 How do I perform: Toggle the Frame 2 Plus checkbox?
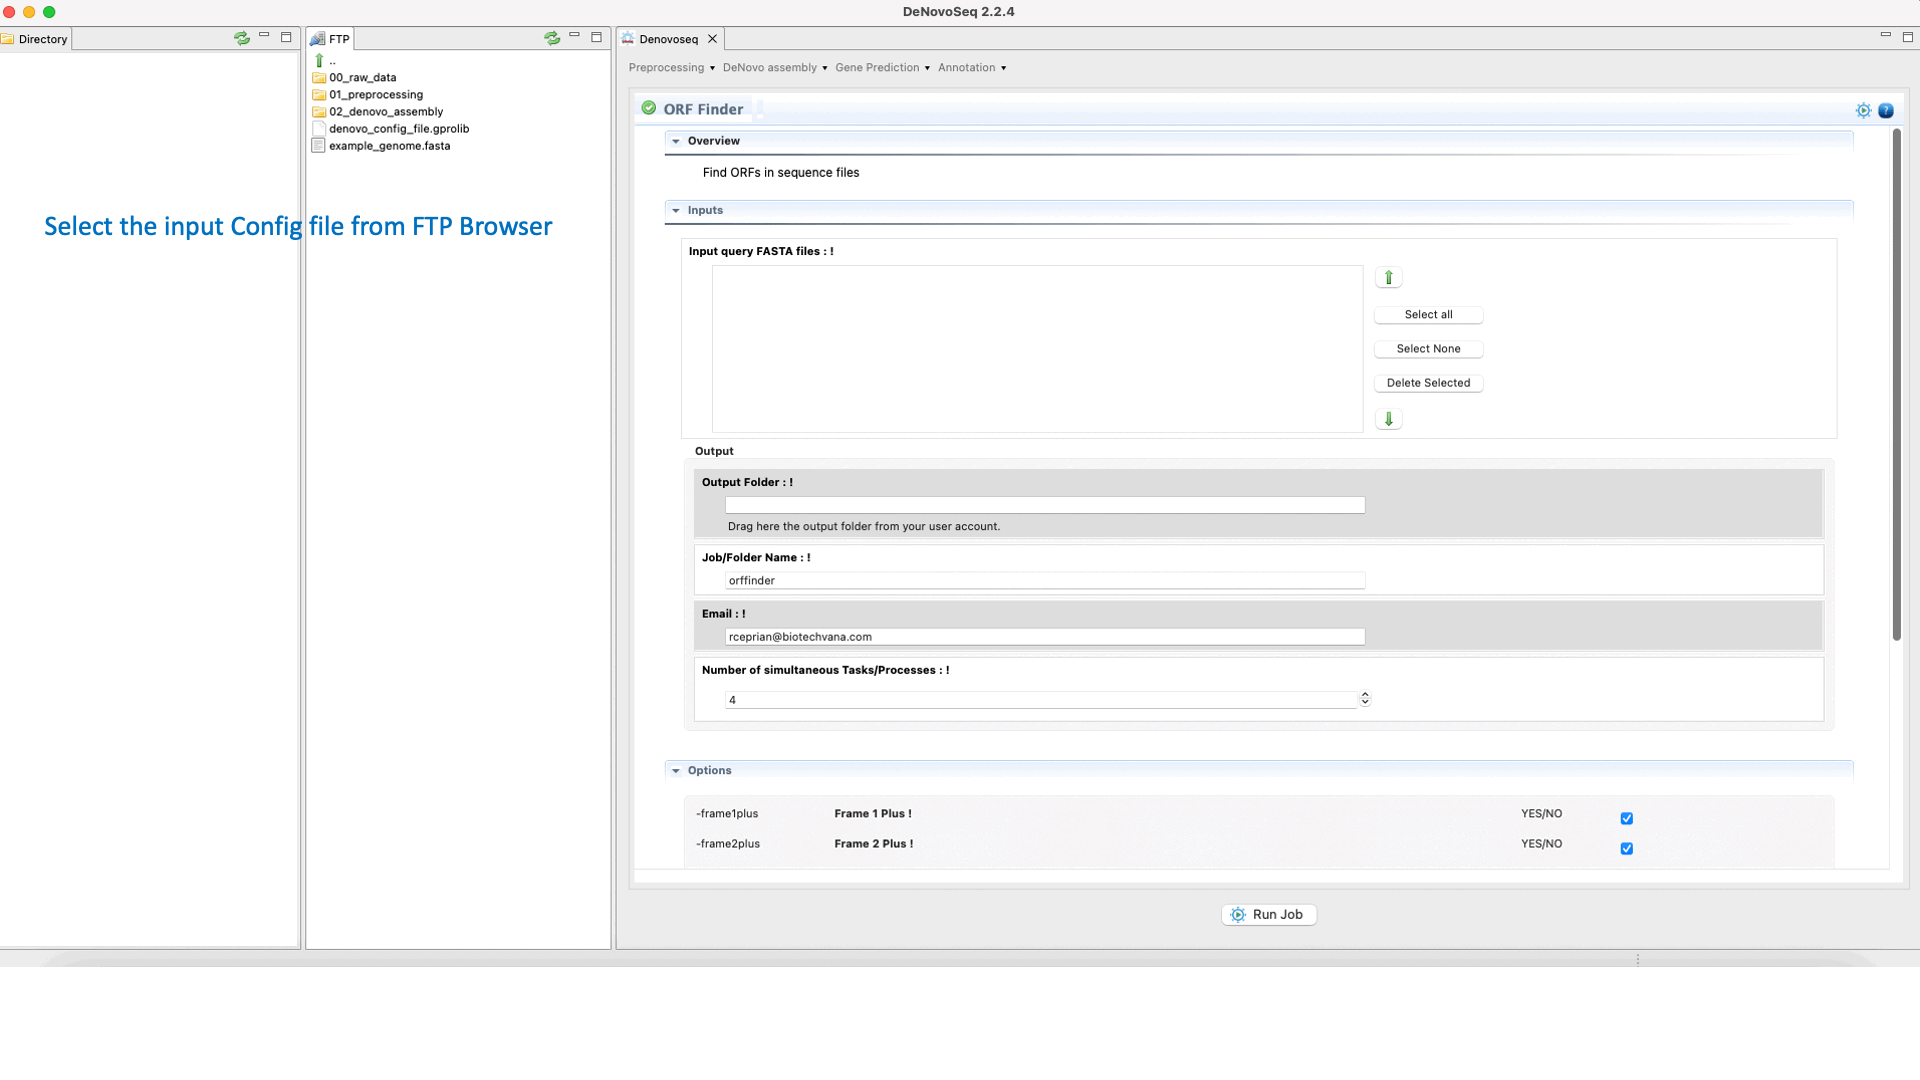[1627, 848]
